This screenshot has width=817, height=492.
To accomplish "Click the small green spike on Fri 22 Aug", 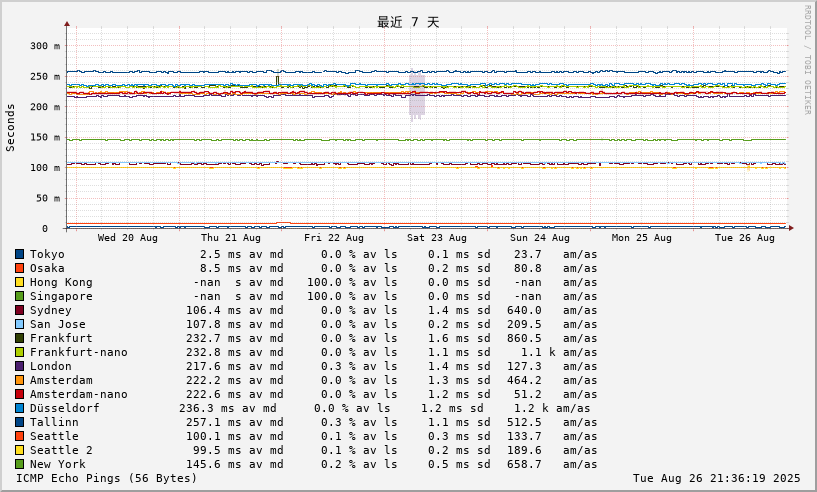I will click(277, 80).
